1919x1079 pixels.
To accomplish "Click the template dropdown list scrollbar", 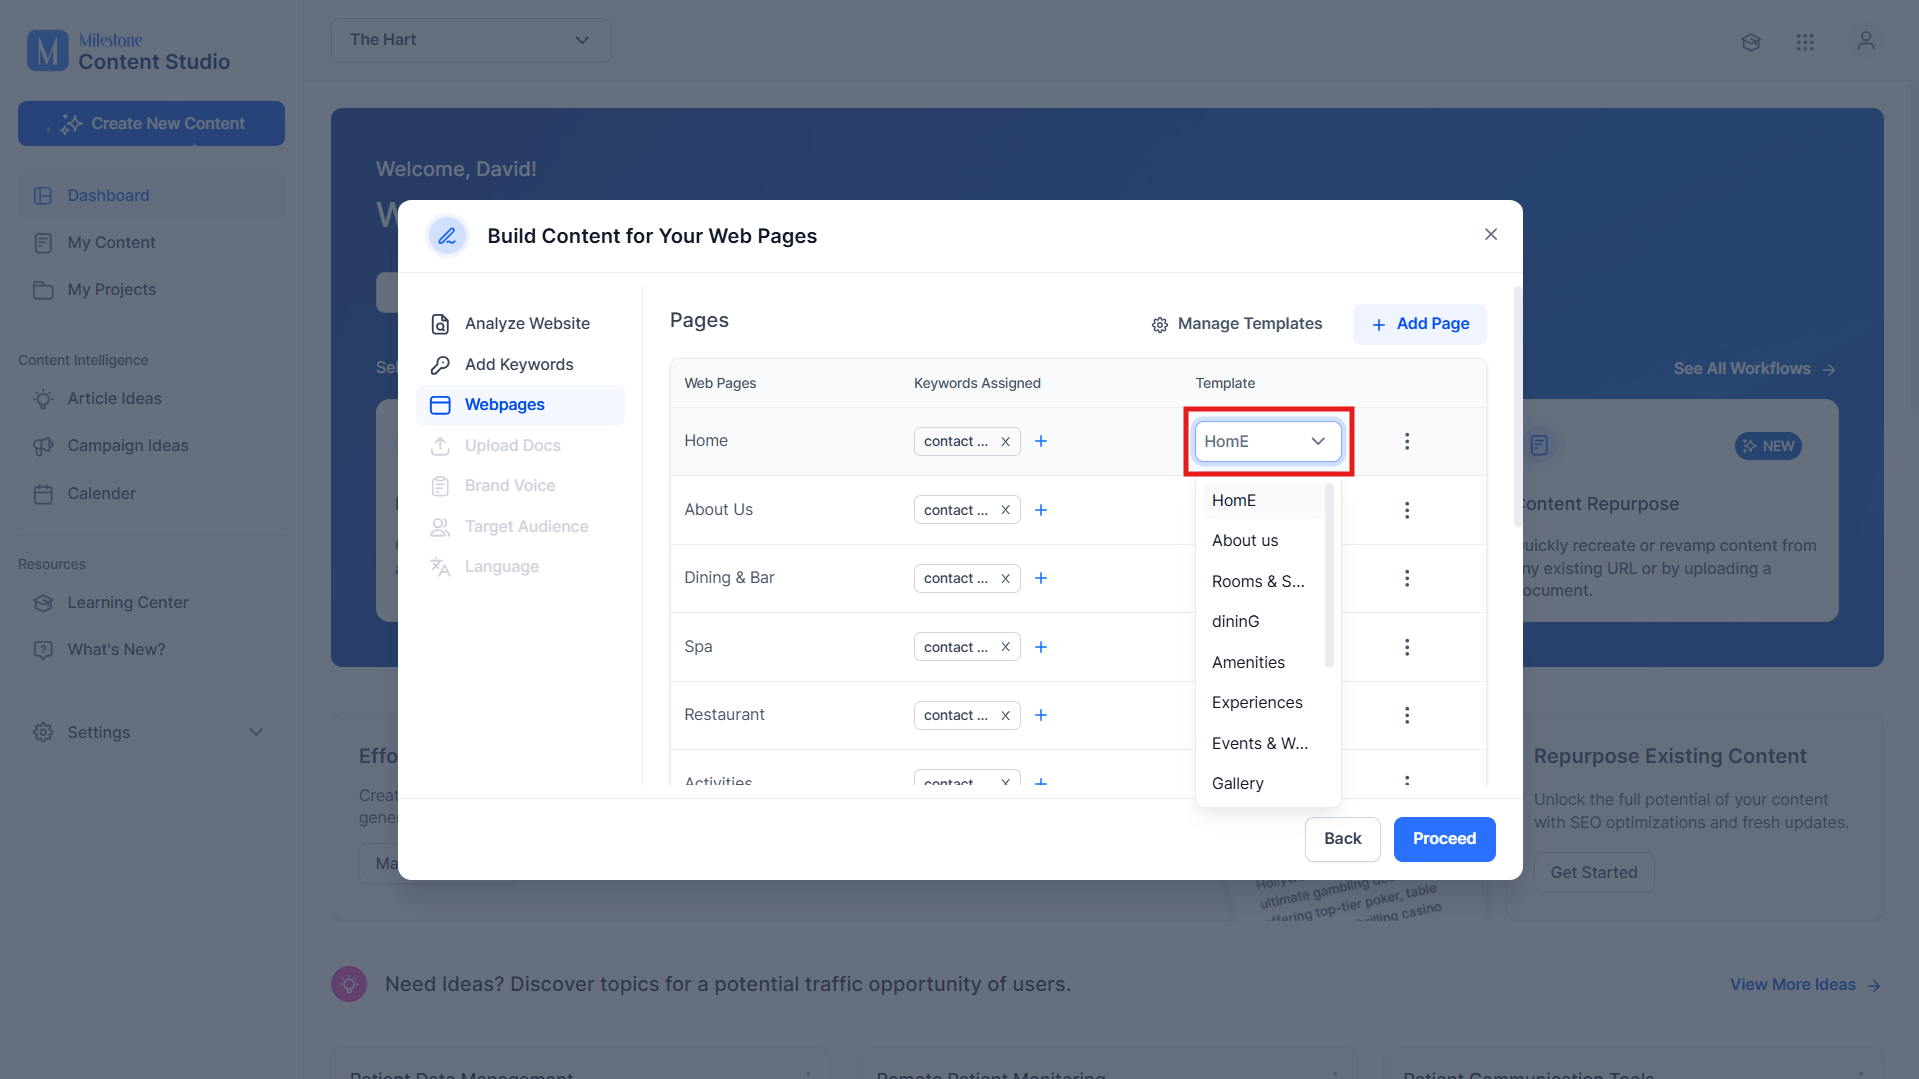I will 1329,576.
